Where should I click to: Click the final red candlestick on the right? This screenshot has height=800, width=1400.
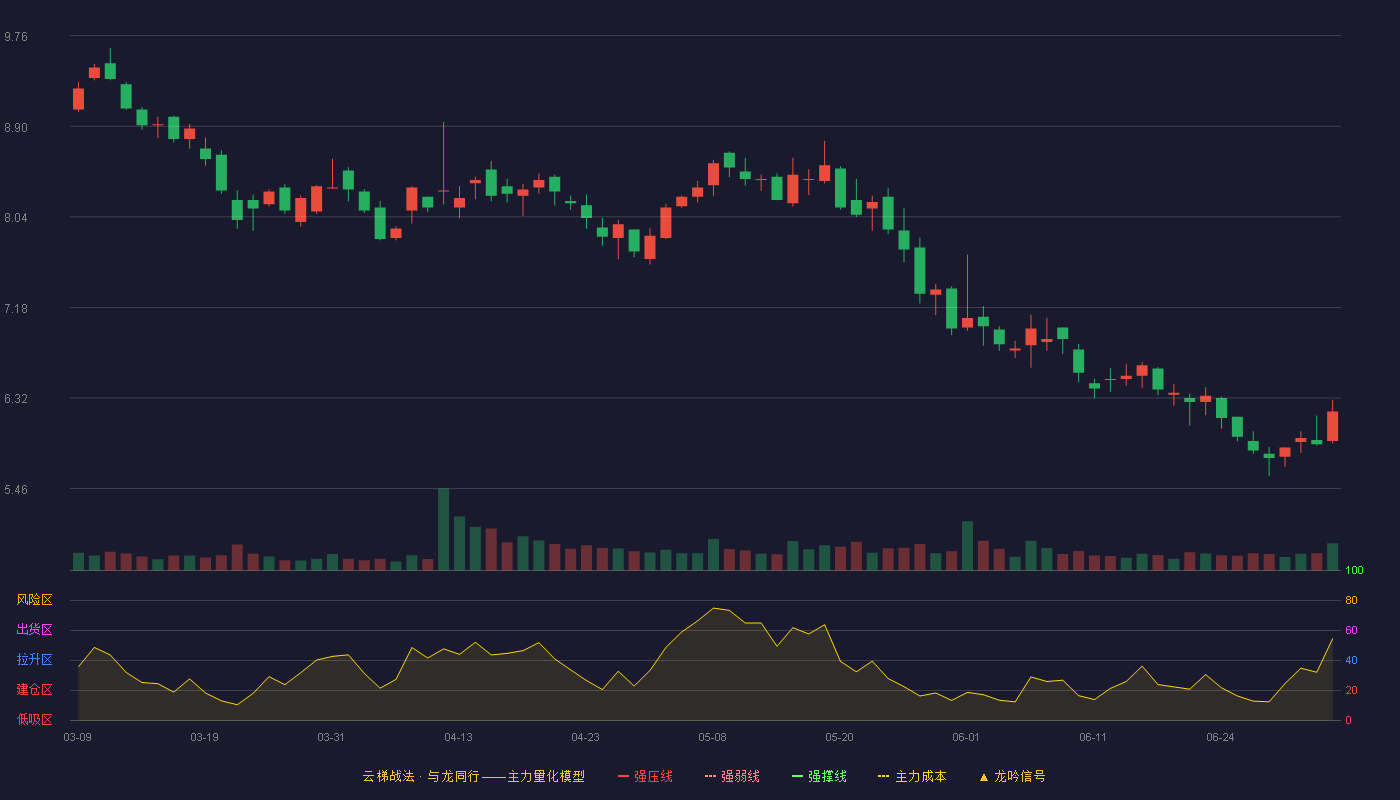pyautogui.click(x=1332, y=425)
